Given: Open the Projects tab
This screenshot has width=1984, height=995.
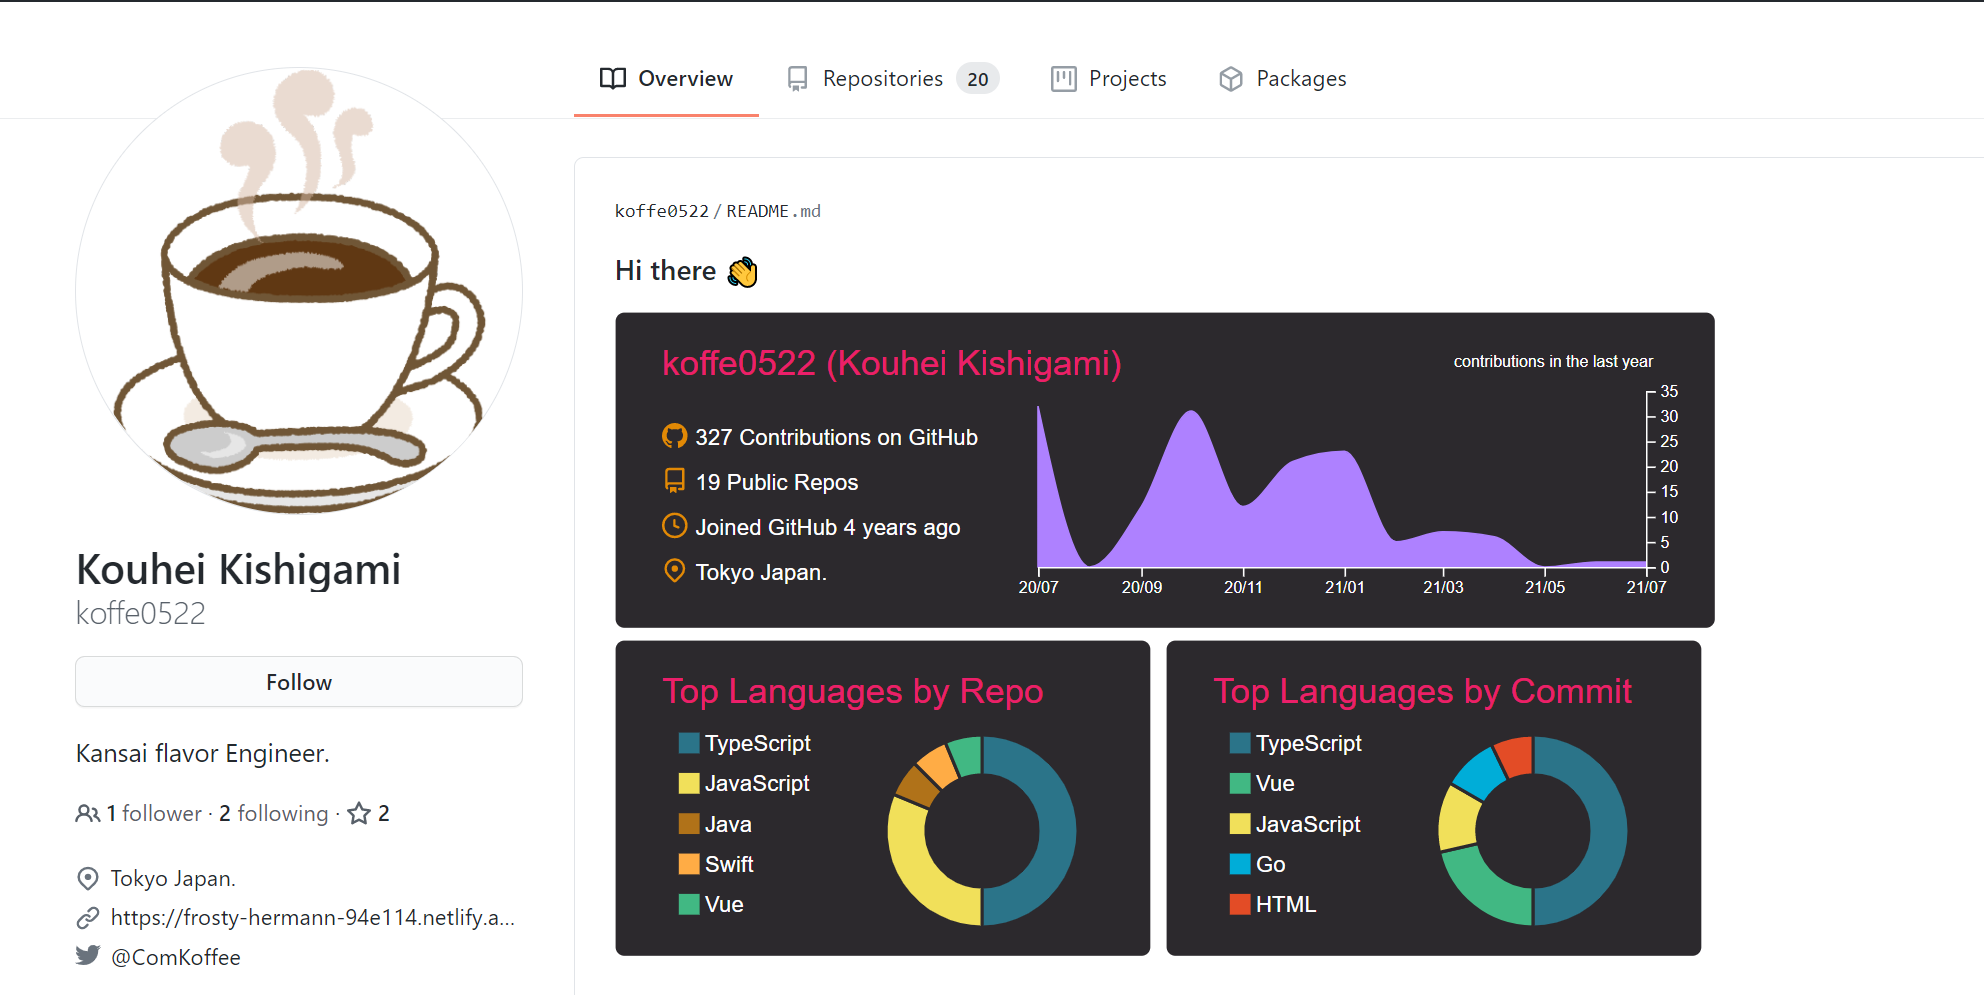Looking at the screenshot, I should pos(1108,79).
